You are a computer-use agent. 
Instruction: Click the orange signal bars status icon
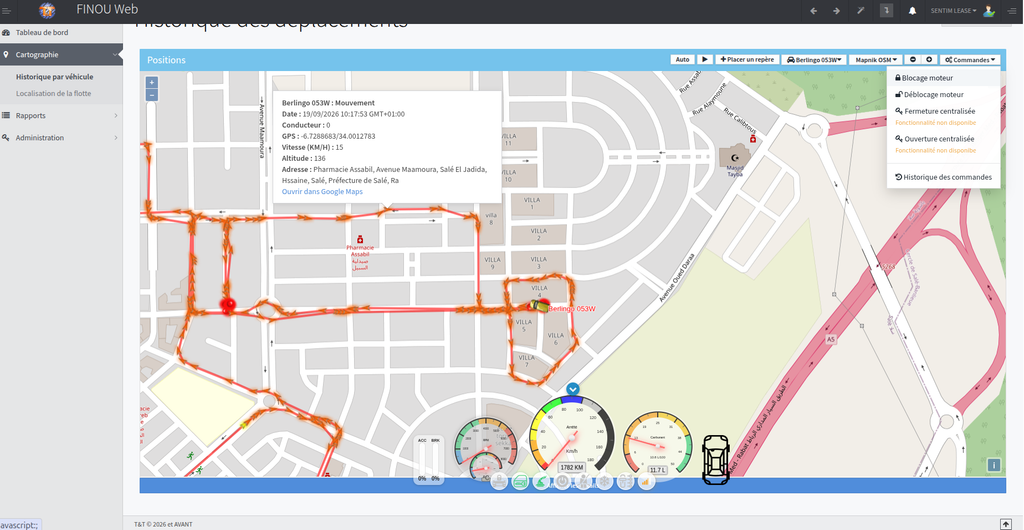click(x=646, y=482)
